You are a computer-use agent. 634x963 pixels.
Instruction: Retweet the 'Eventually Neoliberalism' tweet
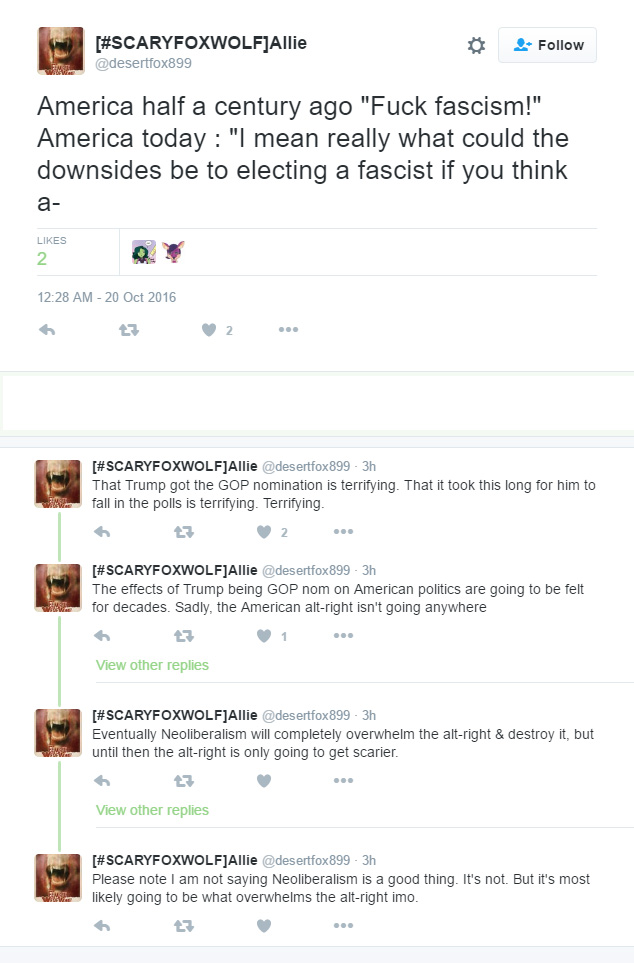[x=184, y=781]
